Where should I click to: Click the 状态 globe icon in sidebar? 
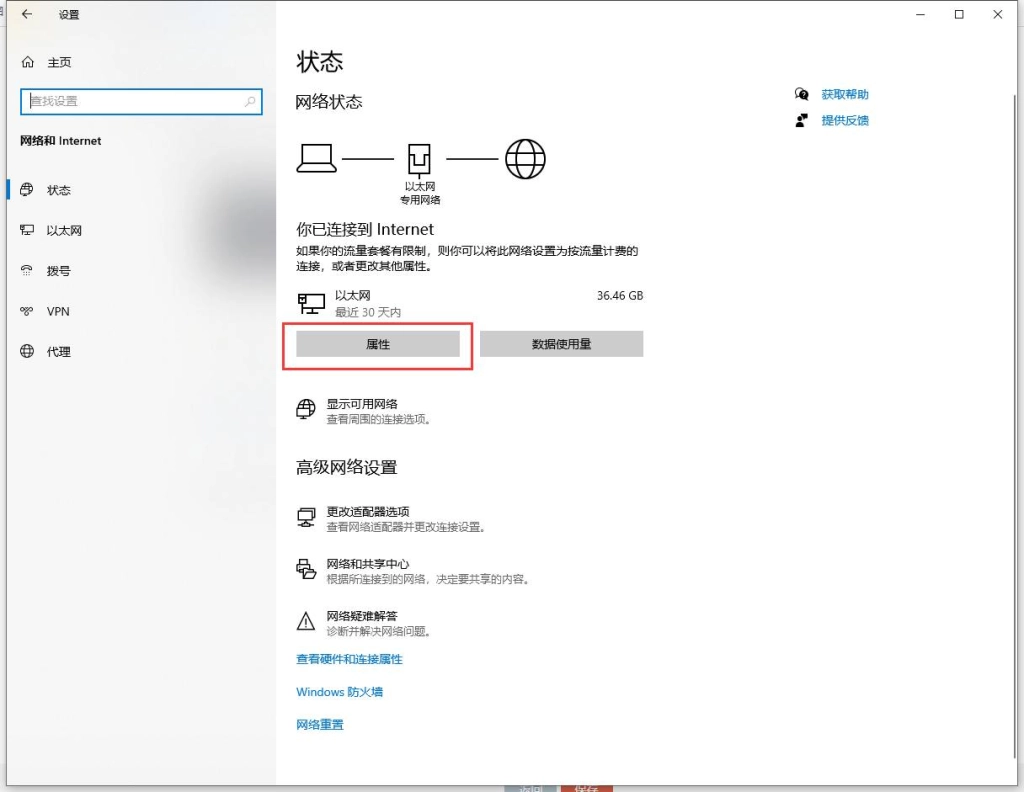(27, 190)
